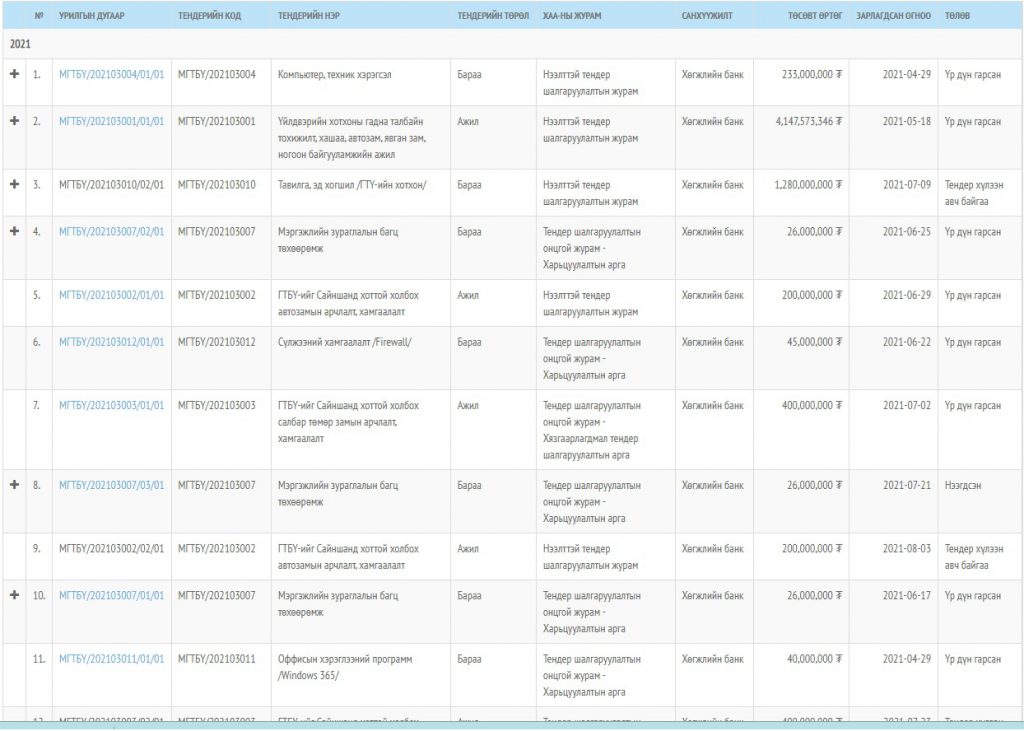Open invitation link МГТБУ/202103007/01/01
The width and height of the screenshot is (1024, 731).
(112, 596)
